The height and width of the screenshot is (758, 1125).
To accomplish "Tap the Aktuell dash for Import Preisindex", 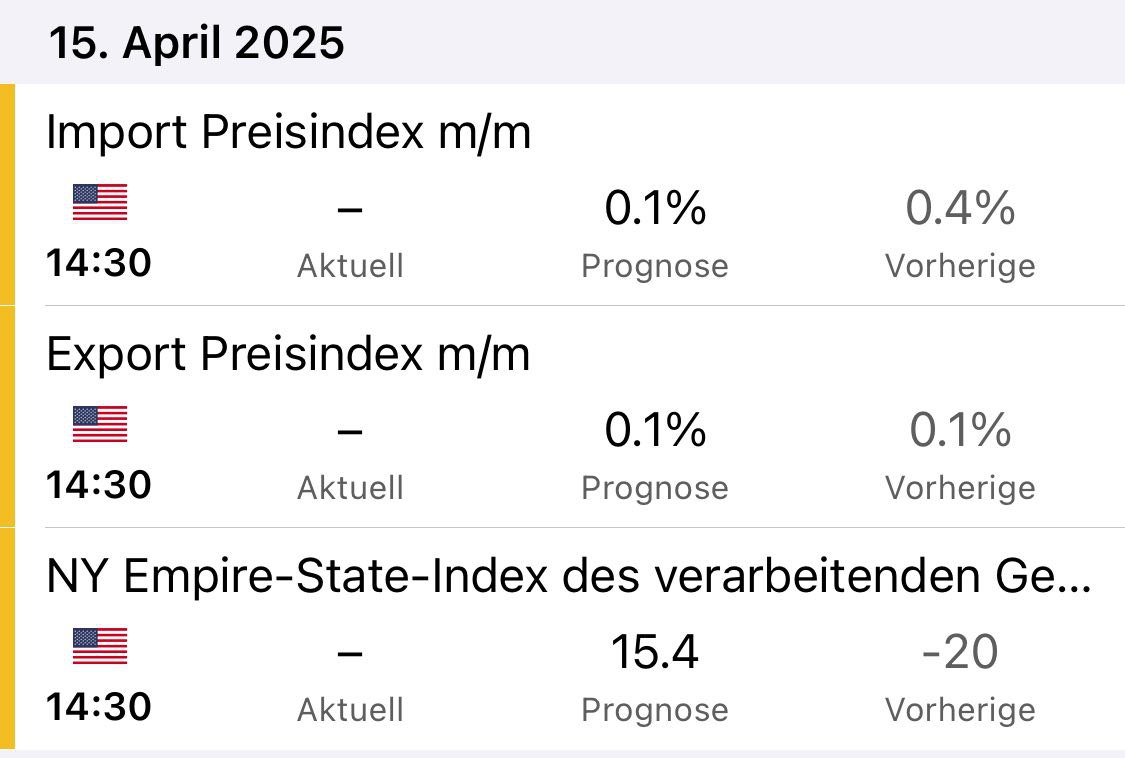I will click(x=350, y=210).
